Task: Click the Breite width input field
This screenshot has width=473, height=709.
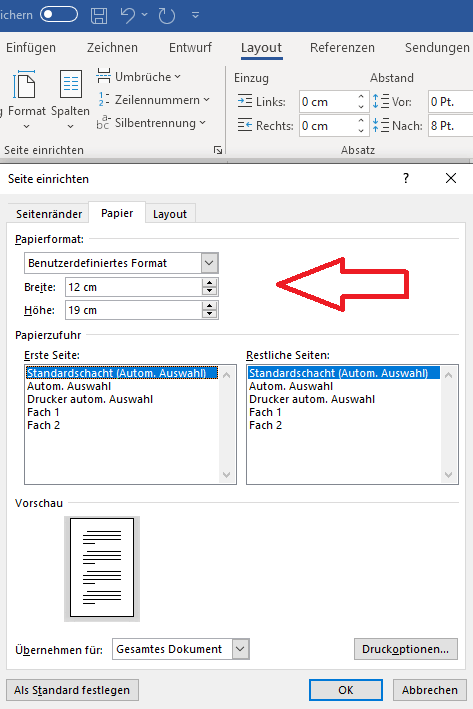Action: (x=134, y=287)
